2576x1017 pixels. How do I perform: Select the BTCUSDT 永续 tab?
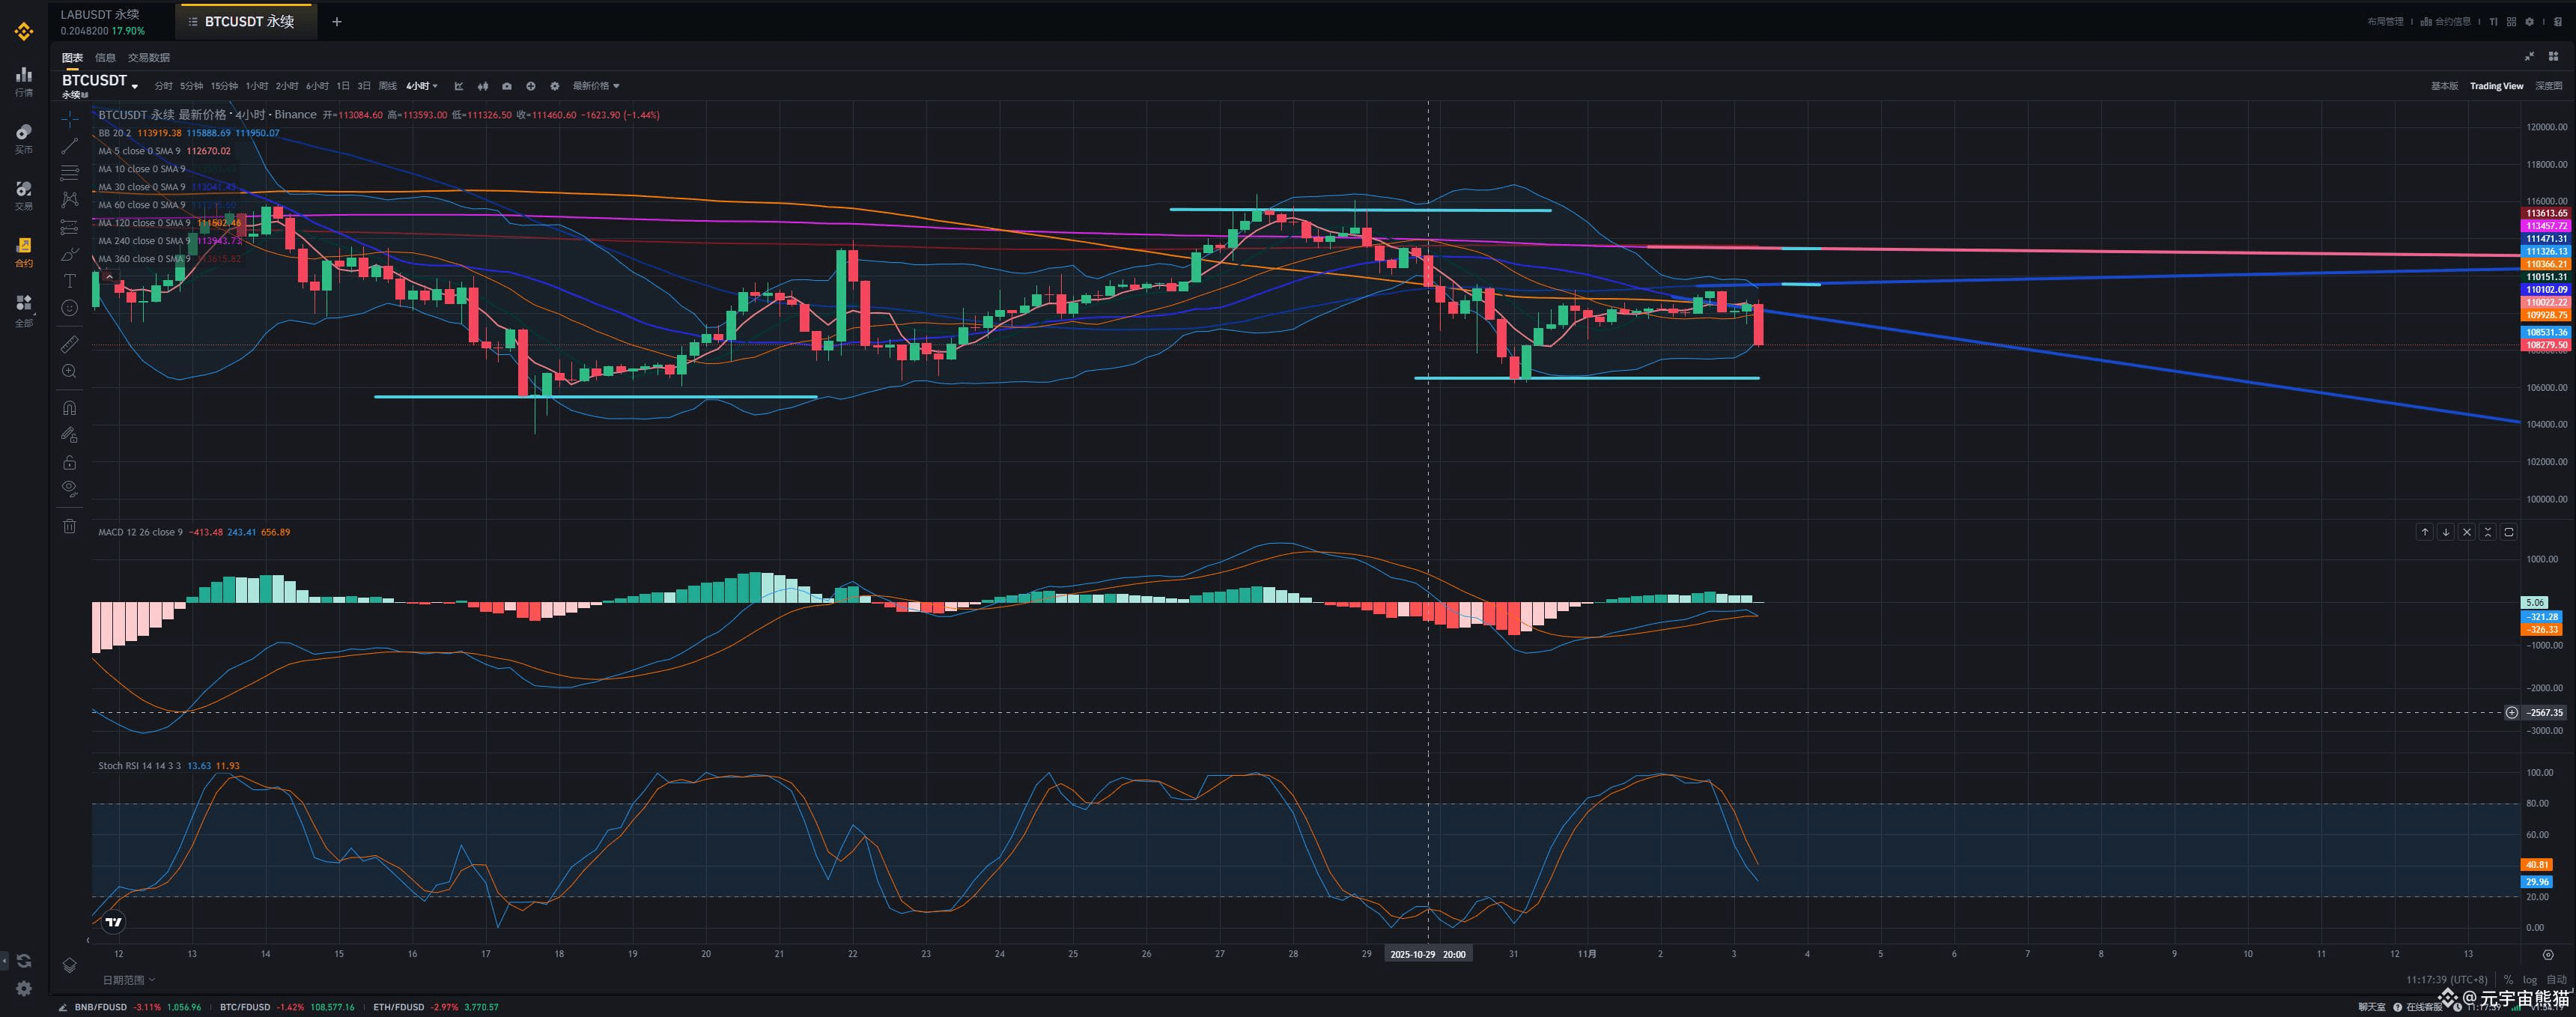coord(248,21)
